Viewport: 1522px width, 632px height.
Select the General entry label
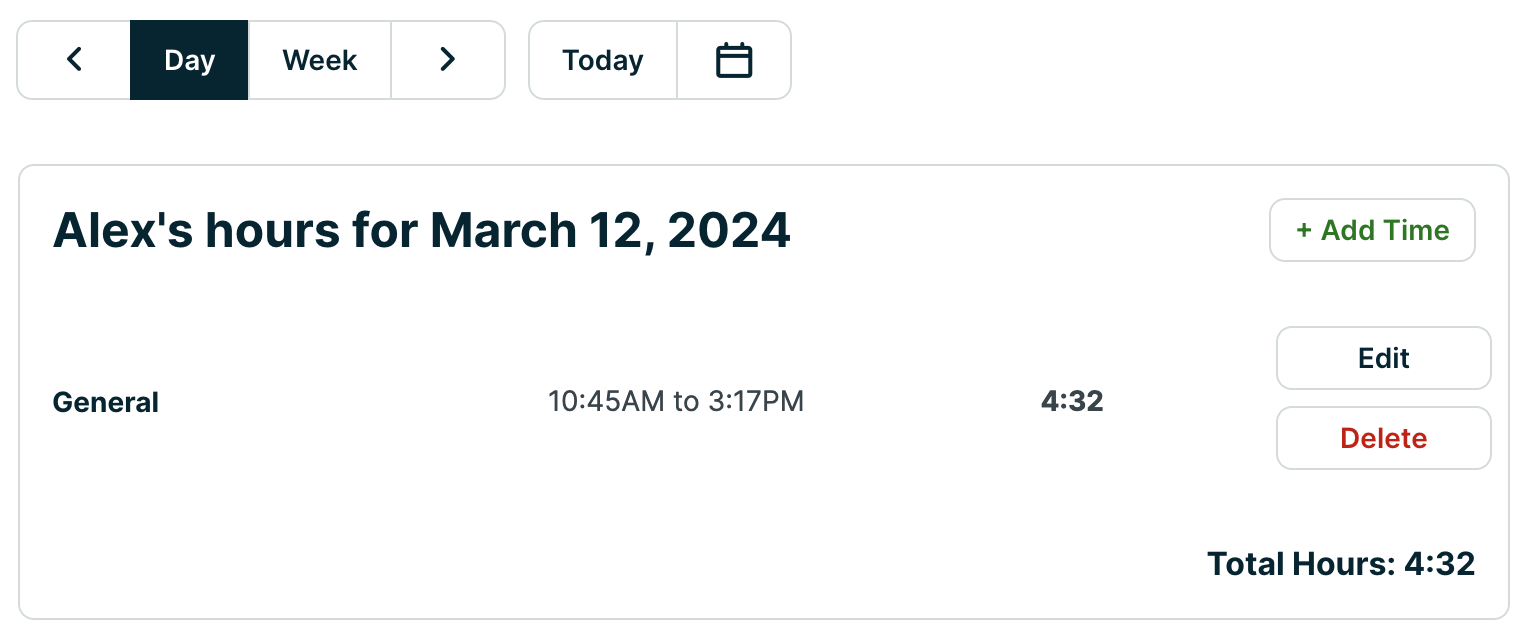pos(105,403)
